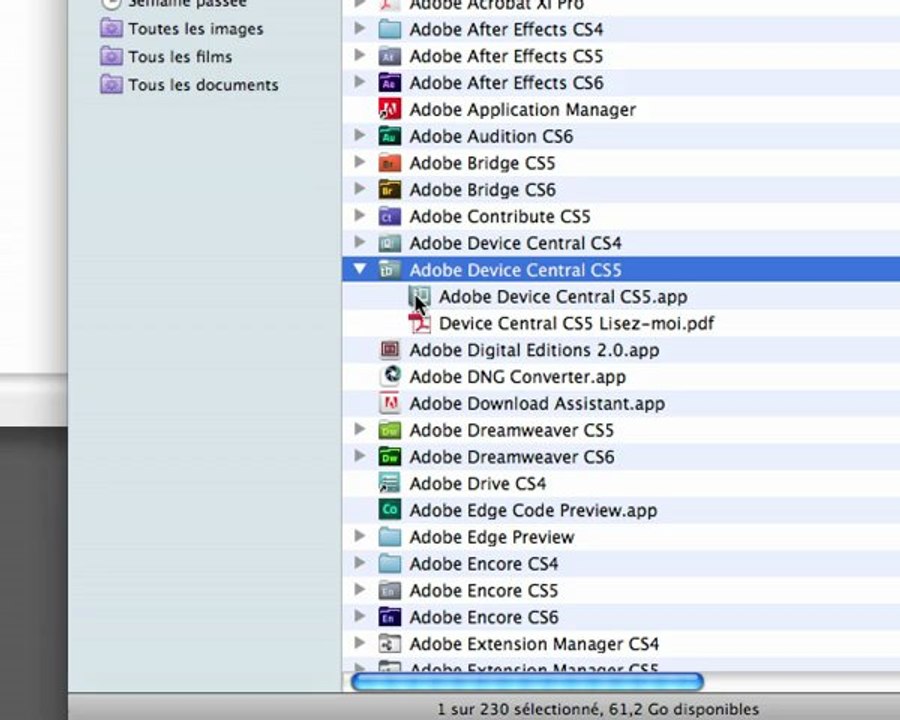The width and height of the screenshot is (900, 720).
Task: Select the 'Adobe Digital Editions 2.0.app' name
Action: [x=534, y=350]
